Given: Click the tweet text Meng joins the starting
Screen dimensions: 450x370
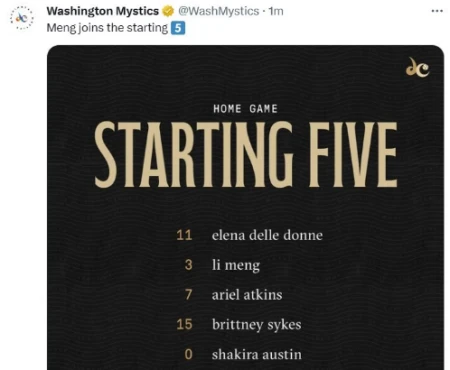Looking at the screenshot, I should [107, 28].
